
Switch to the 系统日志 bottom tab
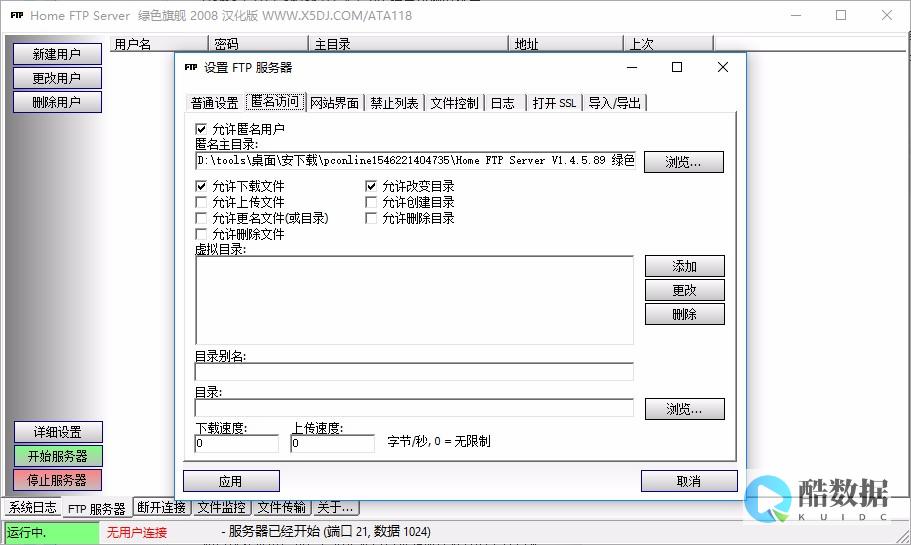33,507
